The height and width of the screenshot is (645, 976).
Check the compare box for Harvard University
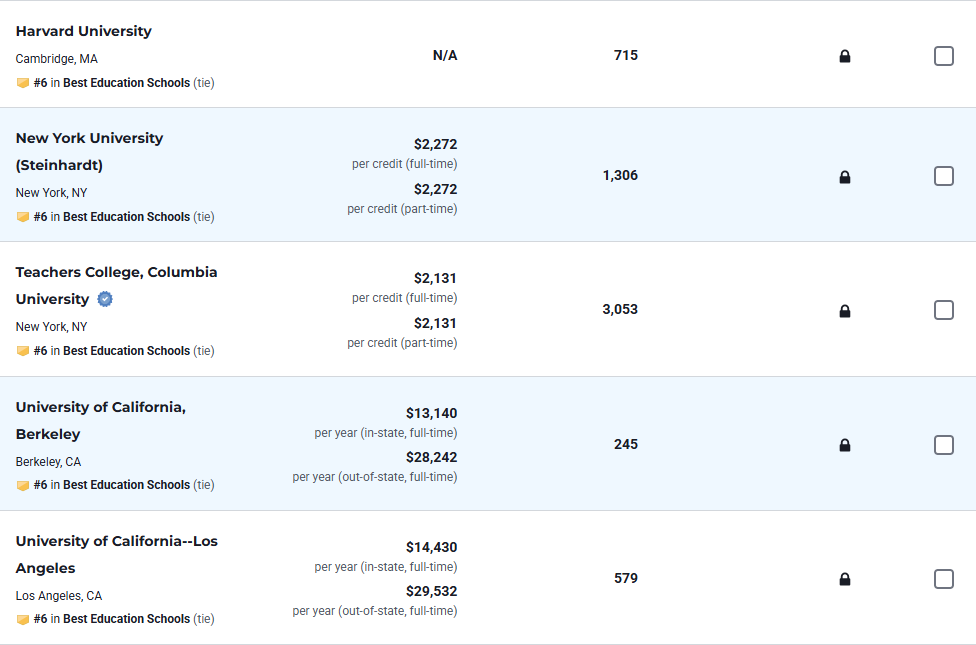tap(943, 56)
